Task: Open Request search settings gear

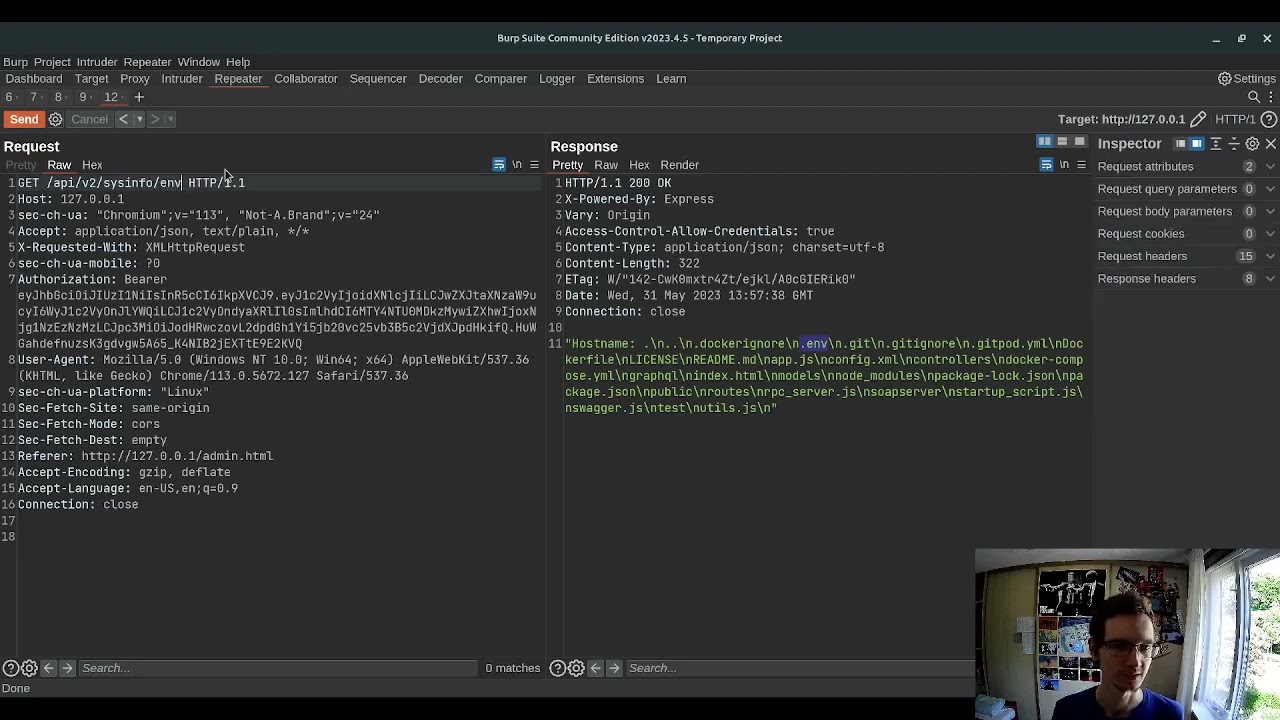Action: pyautogui.click(x=29, y=668)
